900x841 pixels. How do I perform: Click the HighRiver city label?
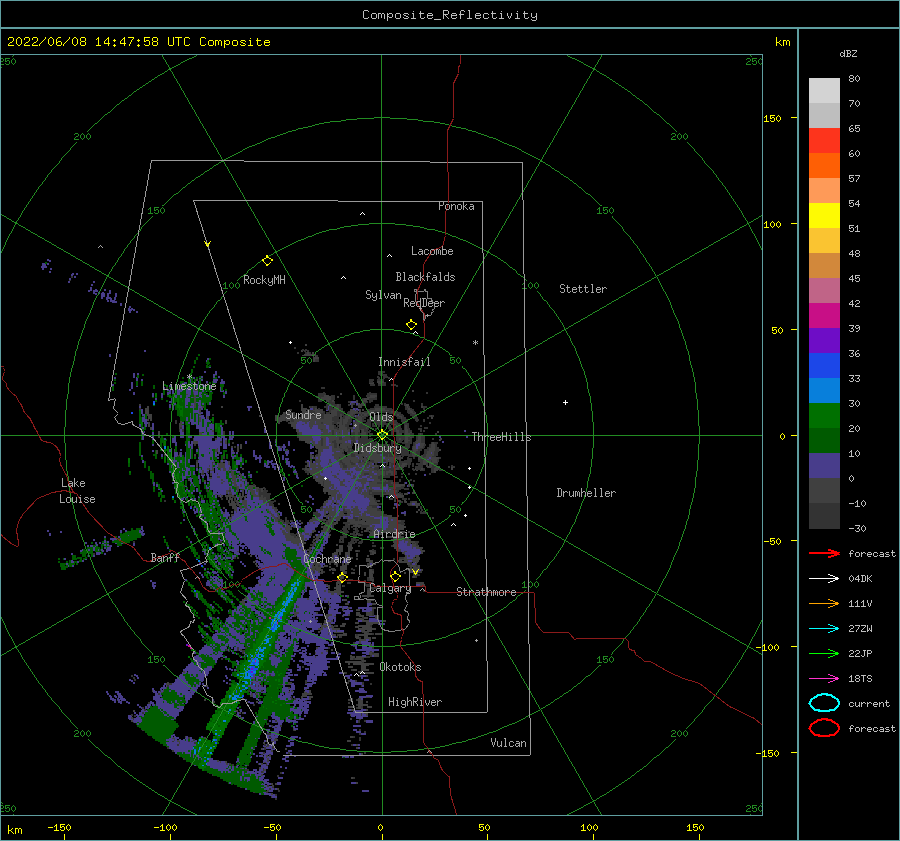pos(415,702)
